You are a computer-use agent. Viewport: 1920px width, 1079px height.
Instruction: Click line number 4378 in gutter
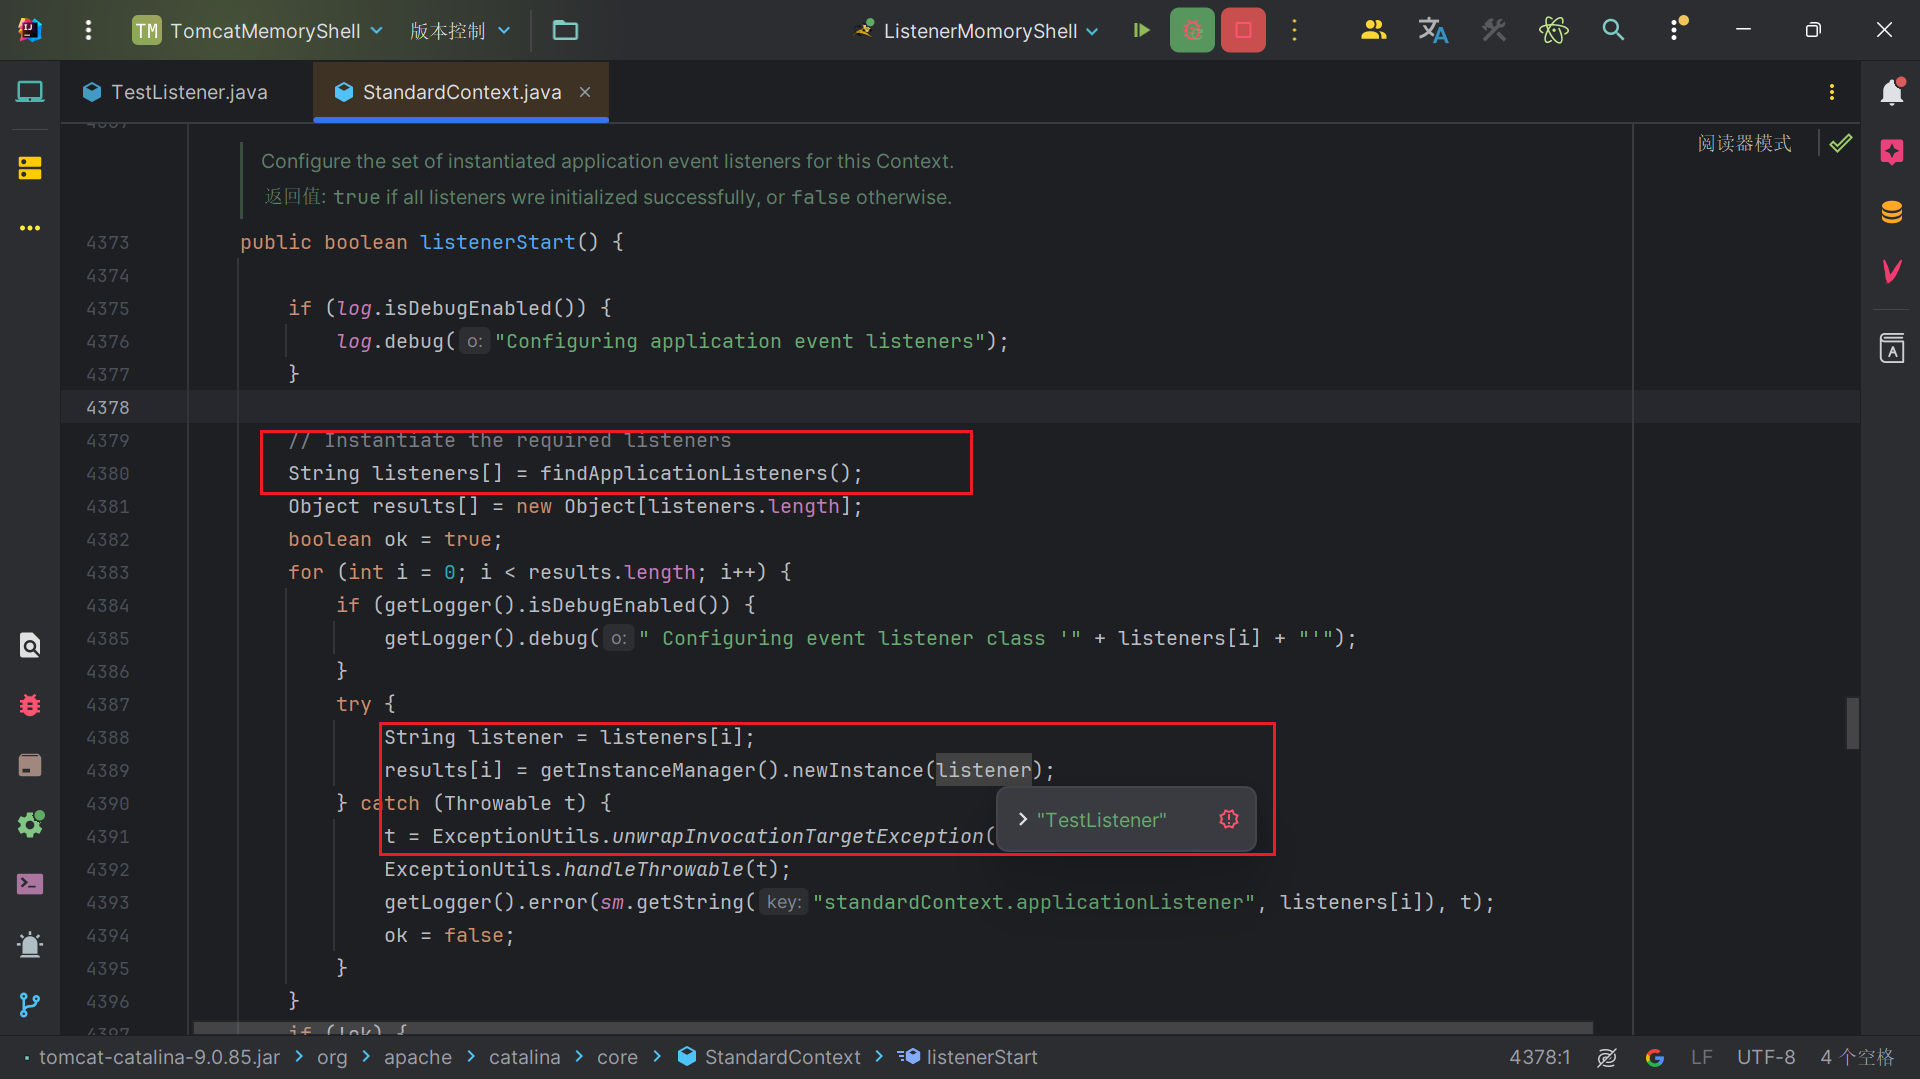[x=107, y=407]
